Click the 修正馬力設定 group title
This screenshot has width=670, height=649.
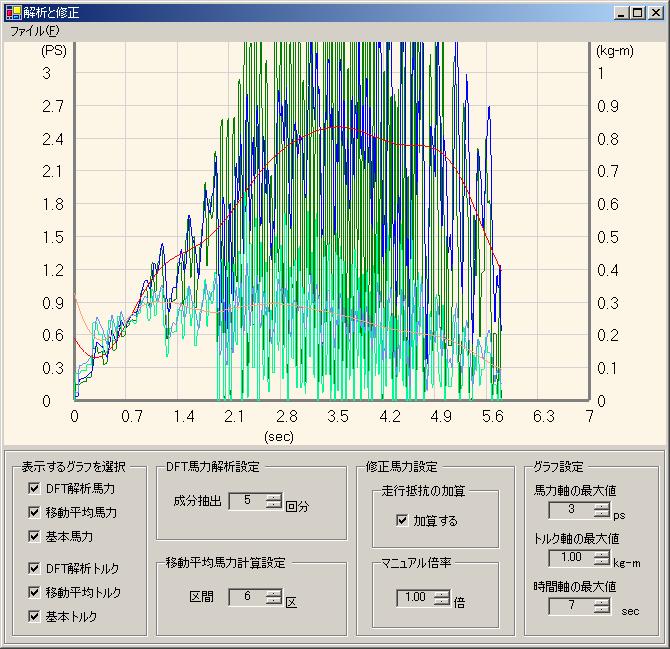(x=401, y=466)
